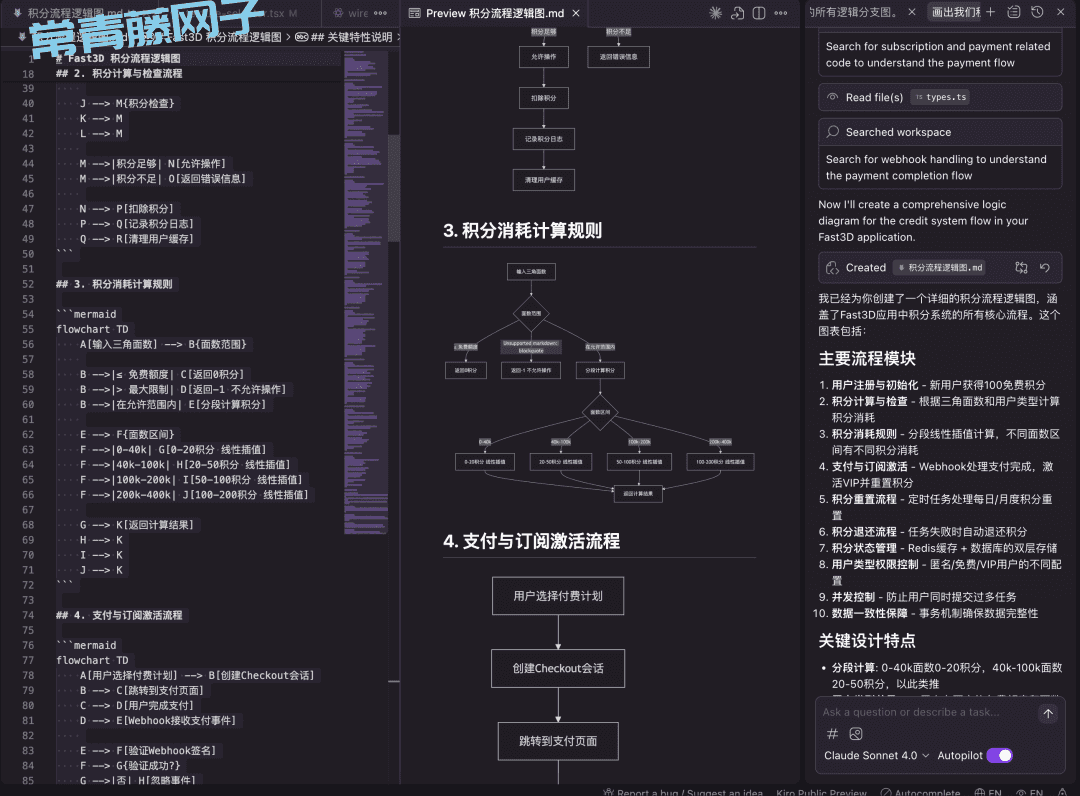This screenshot has width=1080, height=796.
Task: Click the markdown icon on the 积分流程逻辑图.md tab
Action: [18, 13]
